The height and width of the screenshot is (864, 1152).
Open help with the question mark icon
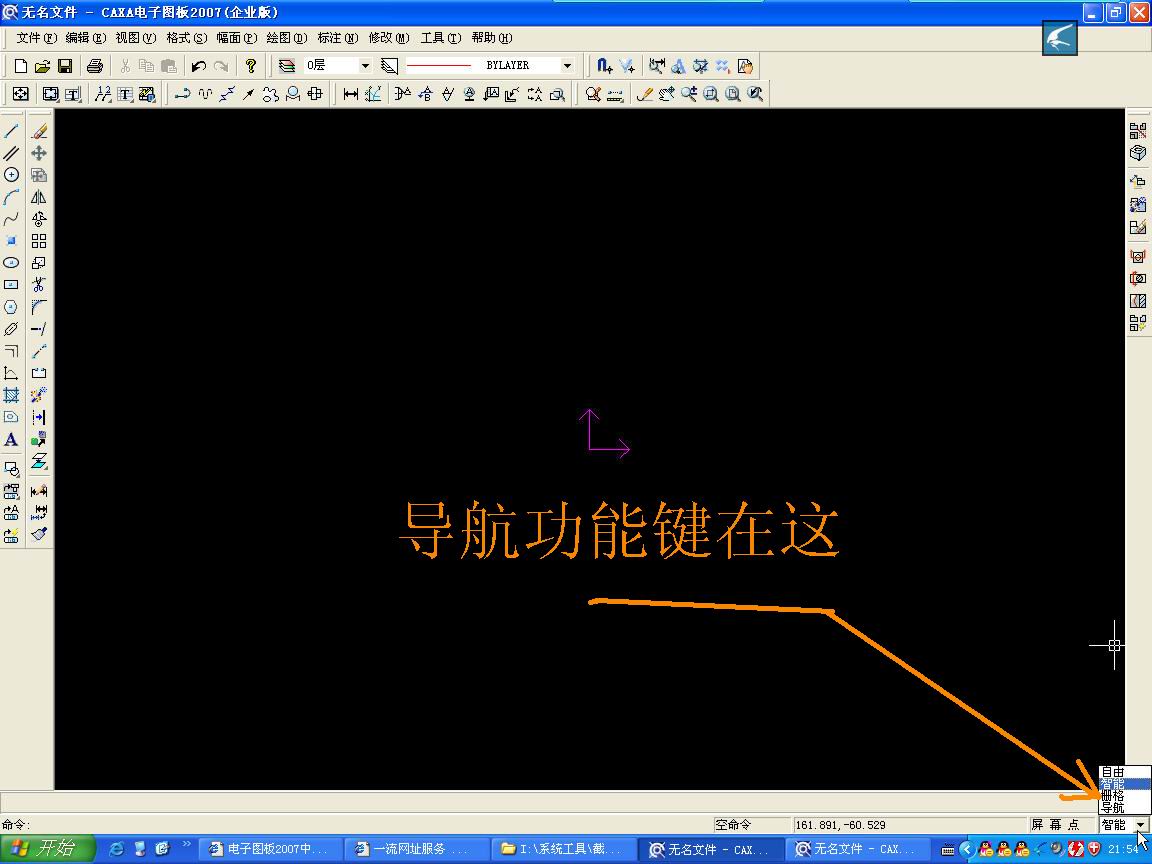251,66
